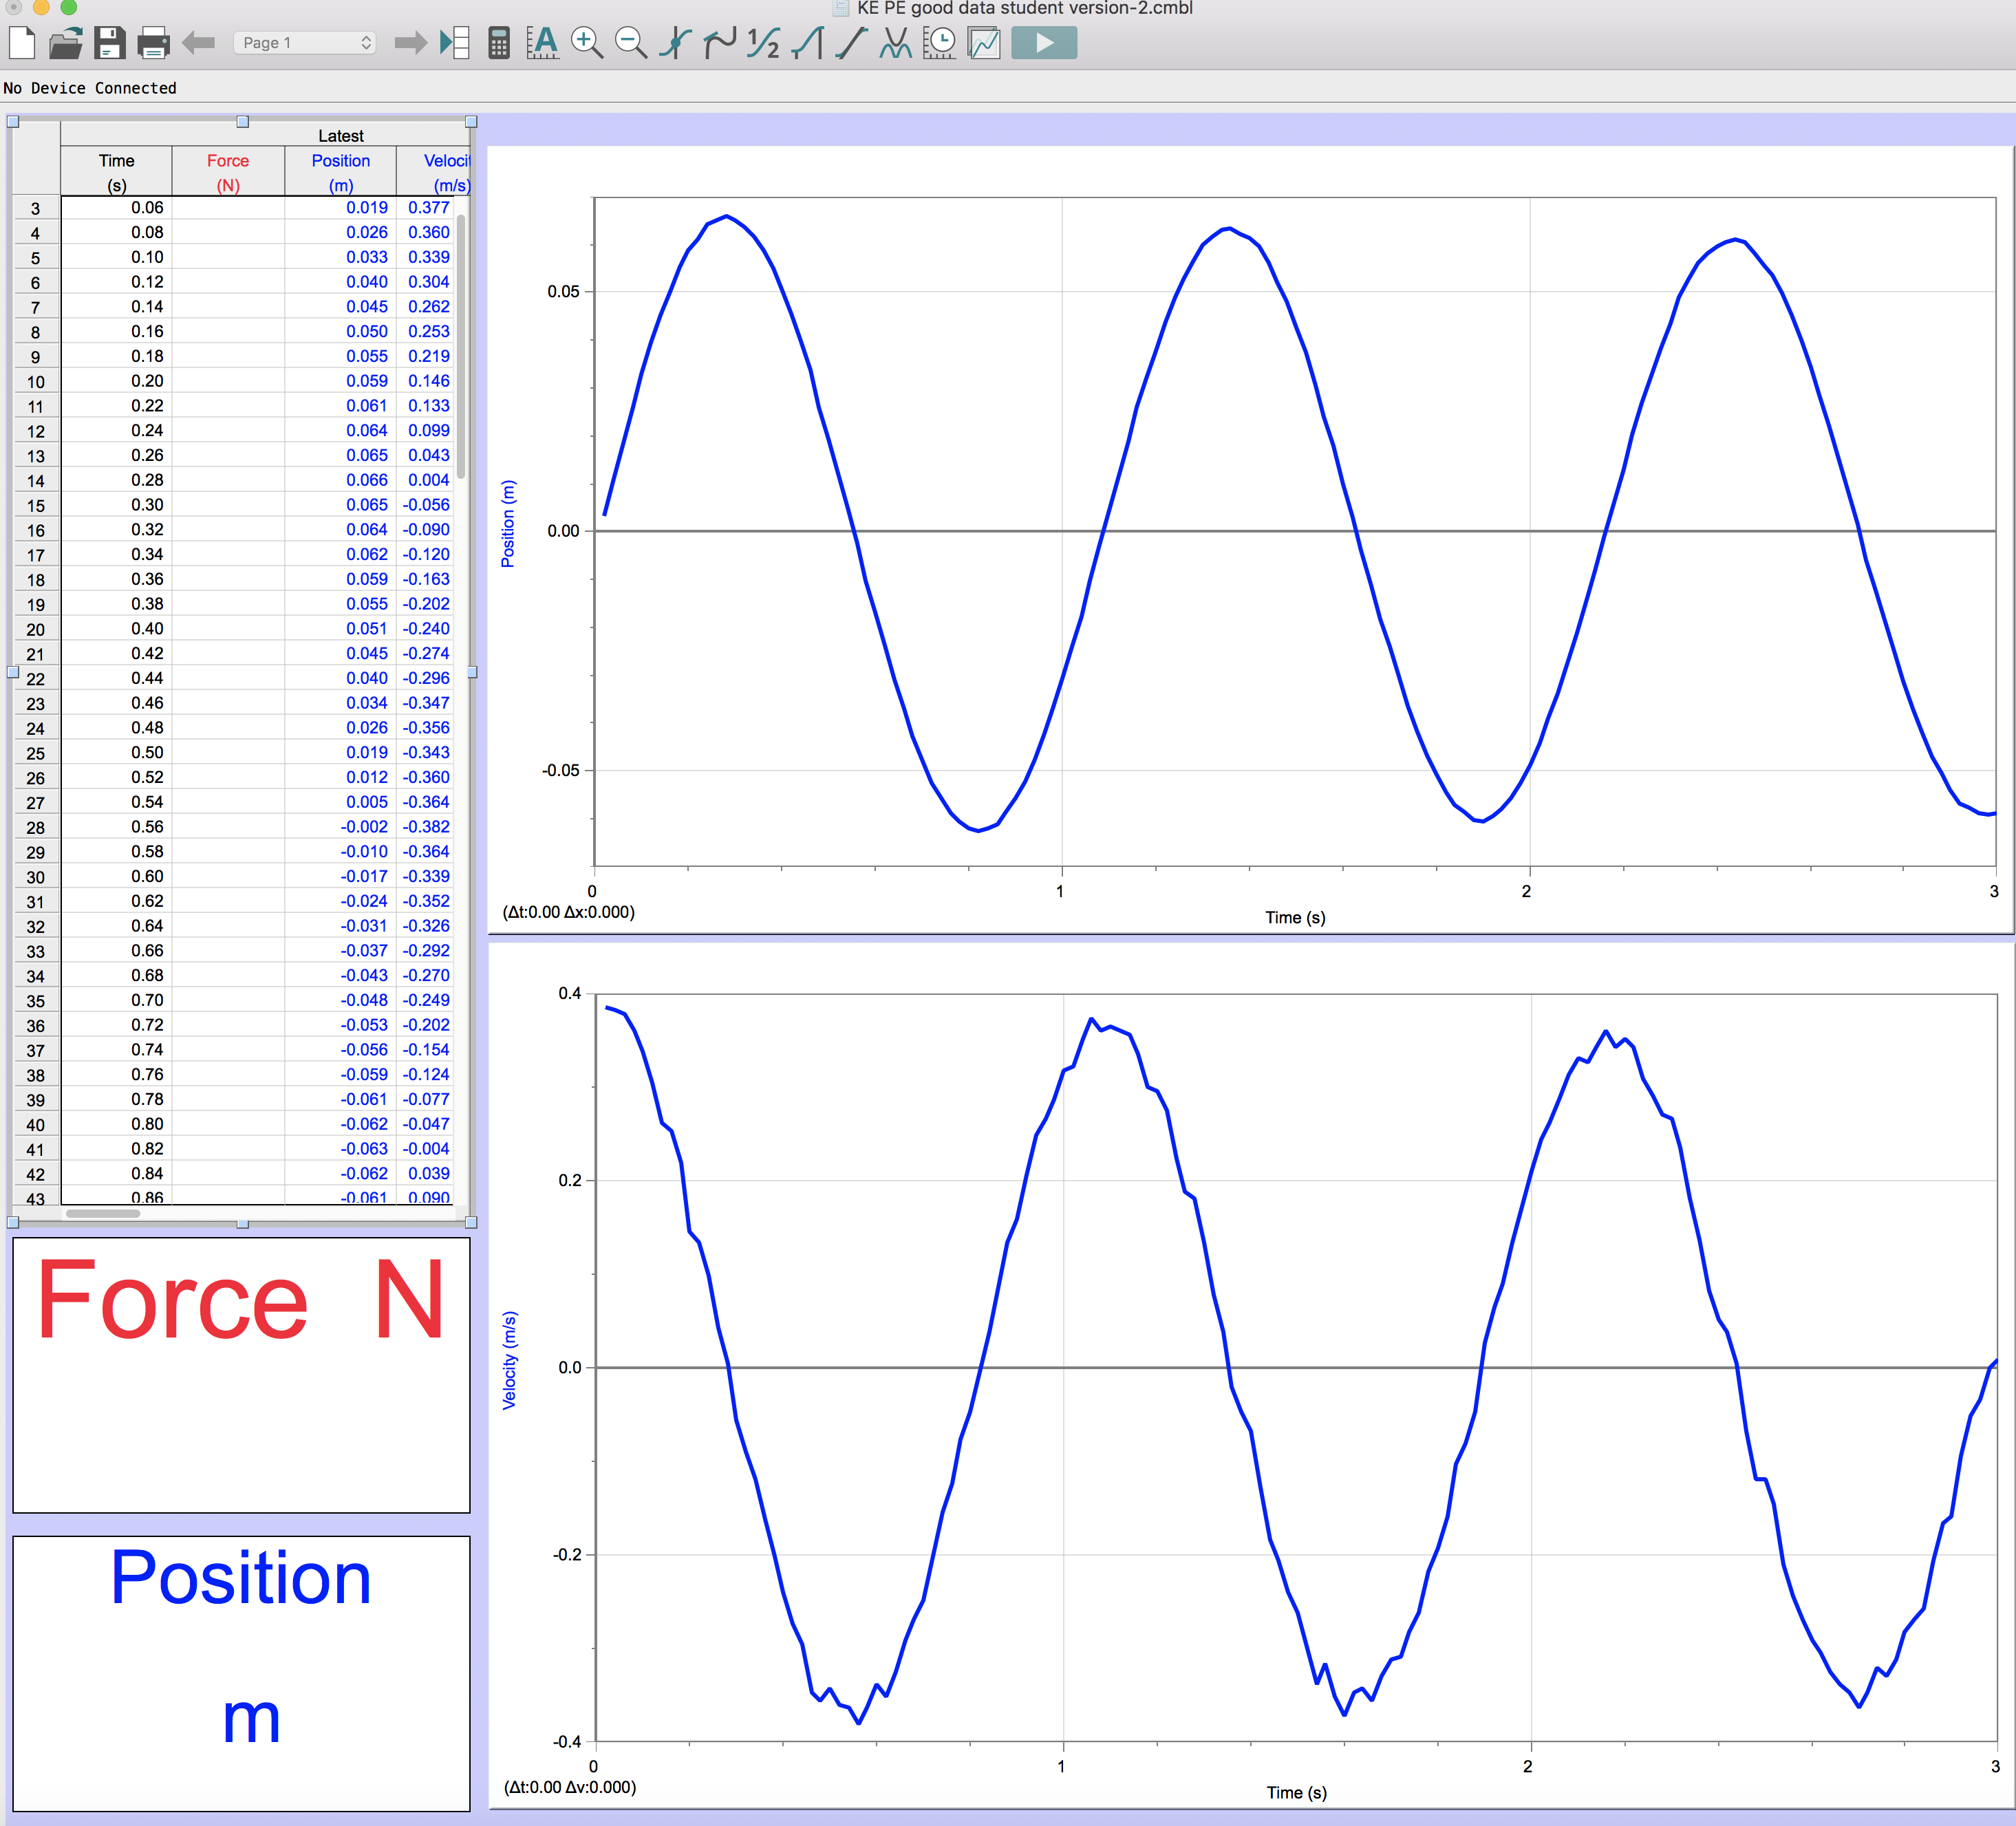Click No Device Connected status text
This screenshot has height=1826, width=2016.
point(90,88)
